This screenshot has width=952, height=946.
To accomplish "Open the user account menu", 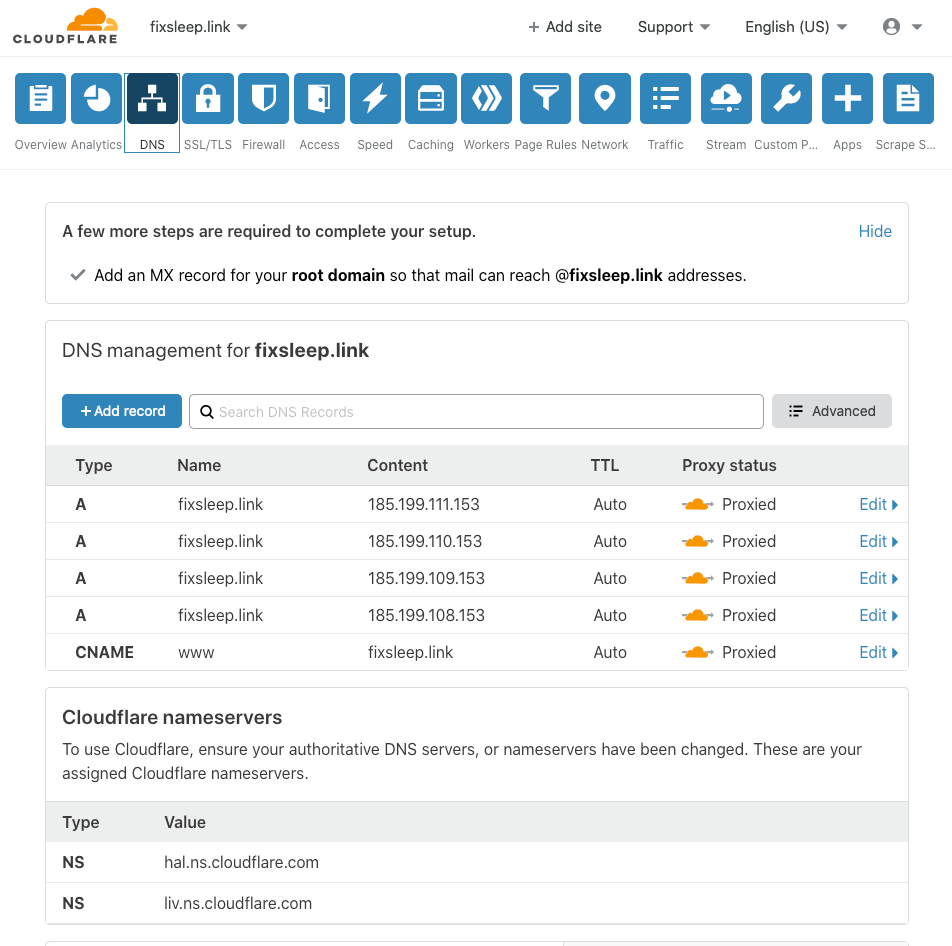I will (x=903, y=27).
